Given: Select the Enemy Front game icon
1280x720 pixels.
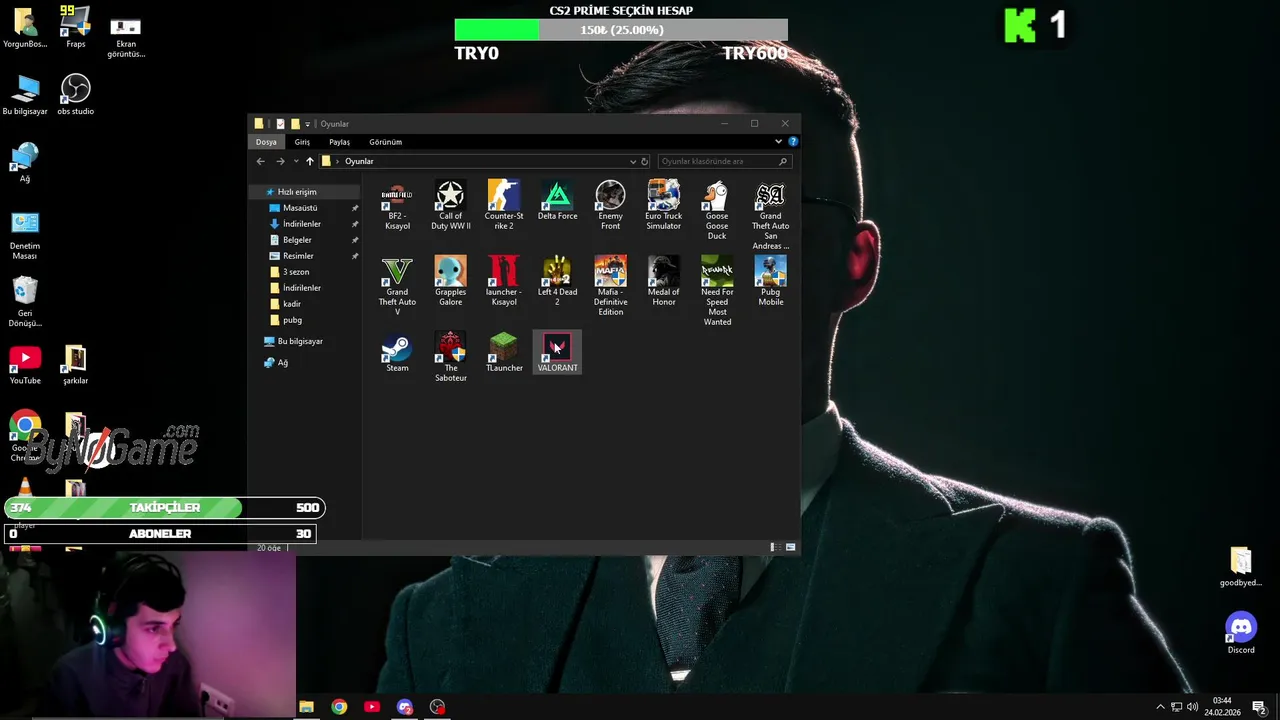Looking at the screenshot, I should pos(610,206).
